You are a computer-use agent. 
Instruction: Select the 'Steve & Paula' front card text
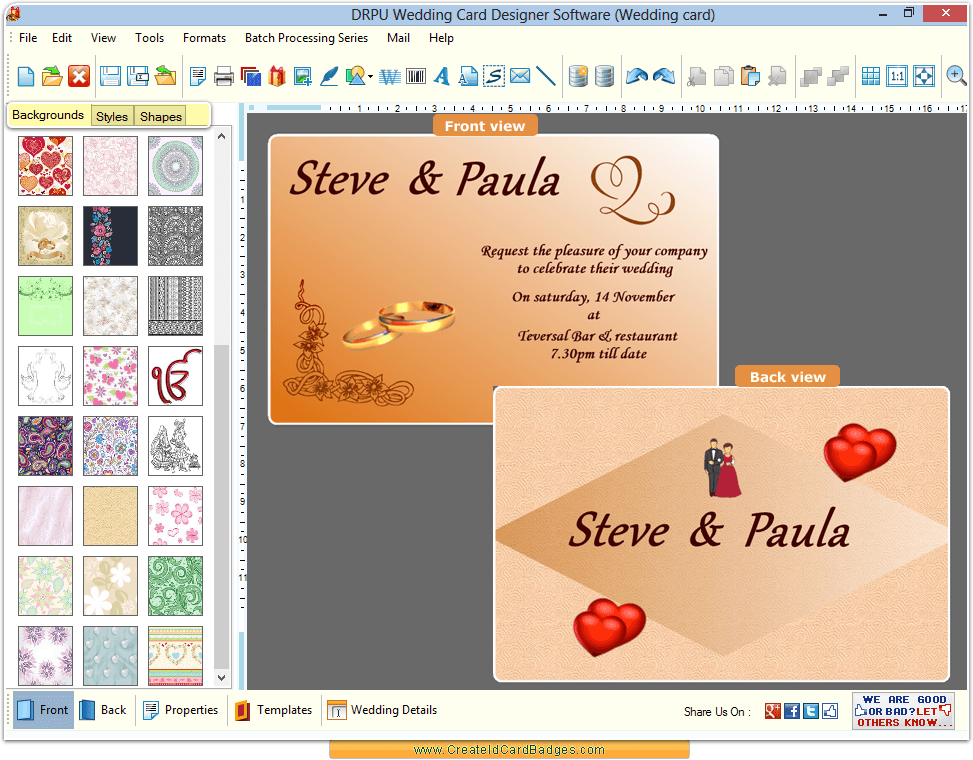tap(425, 179)
